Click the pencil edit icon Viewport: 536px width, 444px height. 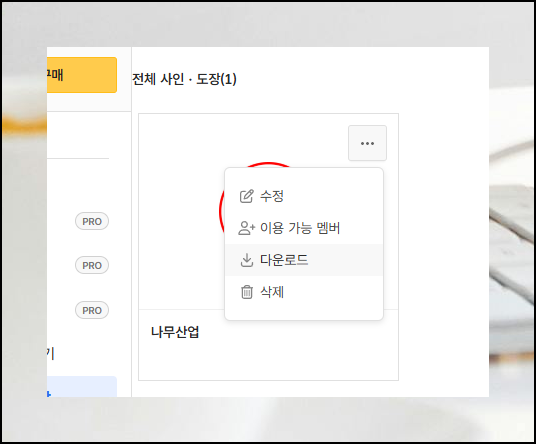(246, 196)
